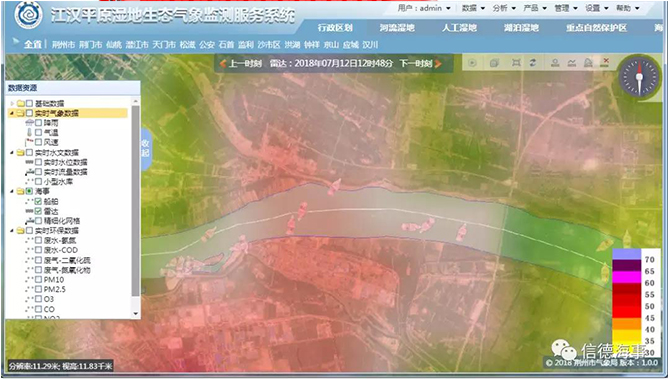
Task: Click the refresh arrows icon in map toolbar
Action: click(533, 63)
